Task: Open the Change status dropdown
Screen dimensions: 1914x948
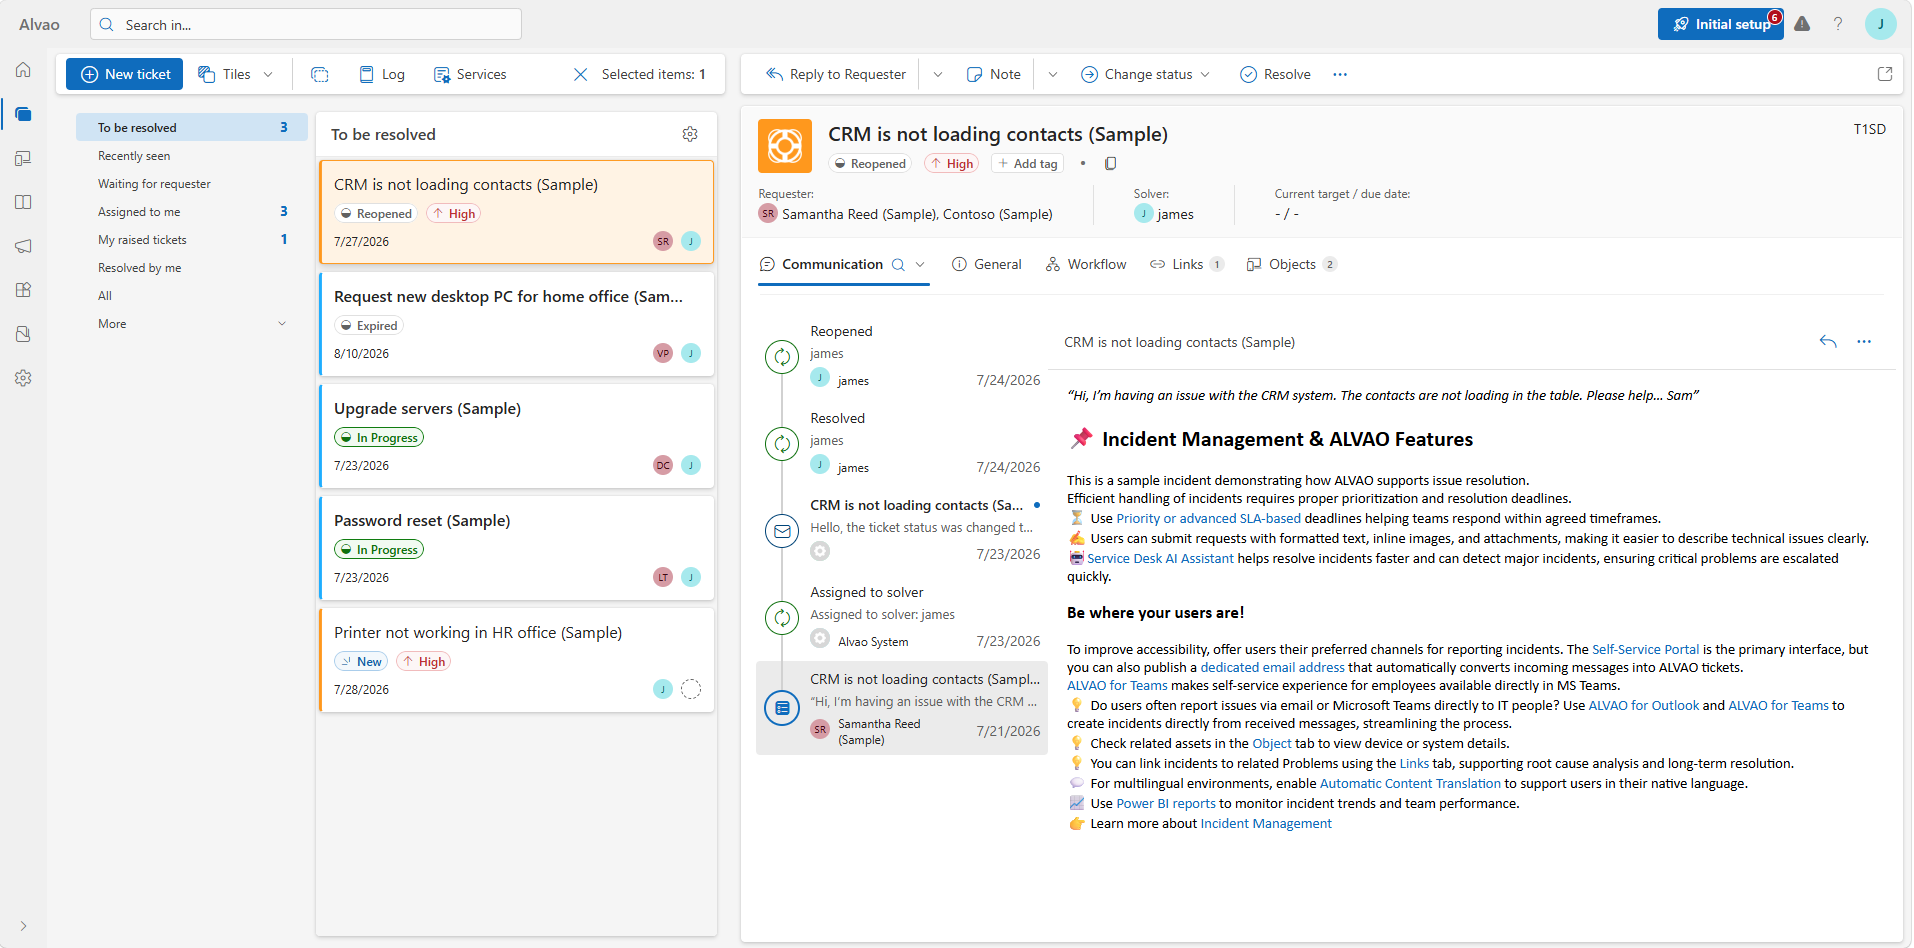Action: point(1146,74)
